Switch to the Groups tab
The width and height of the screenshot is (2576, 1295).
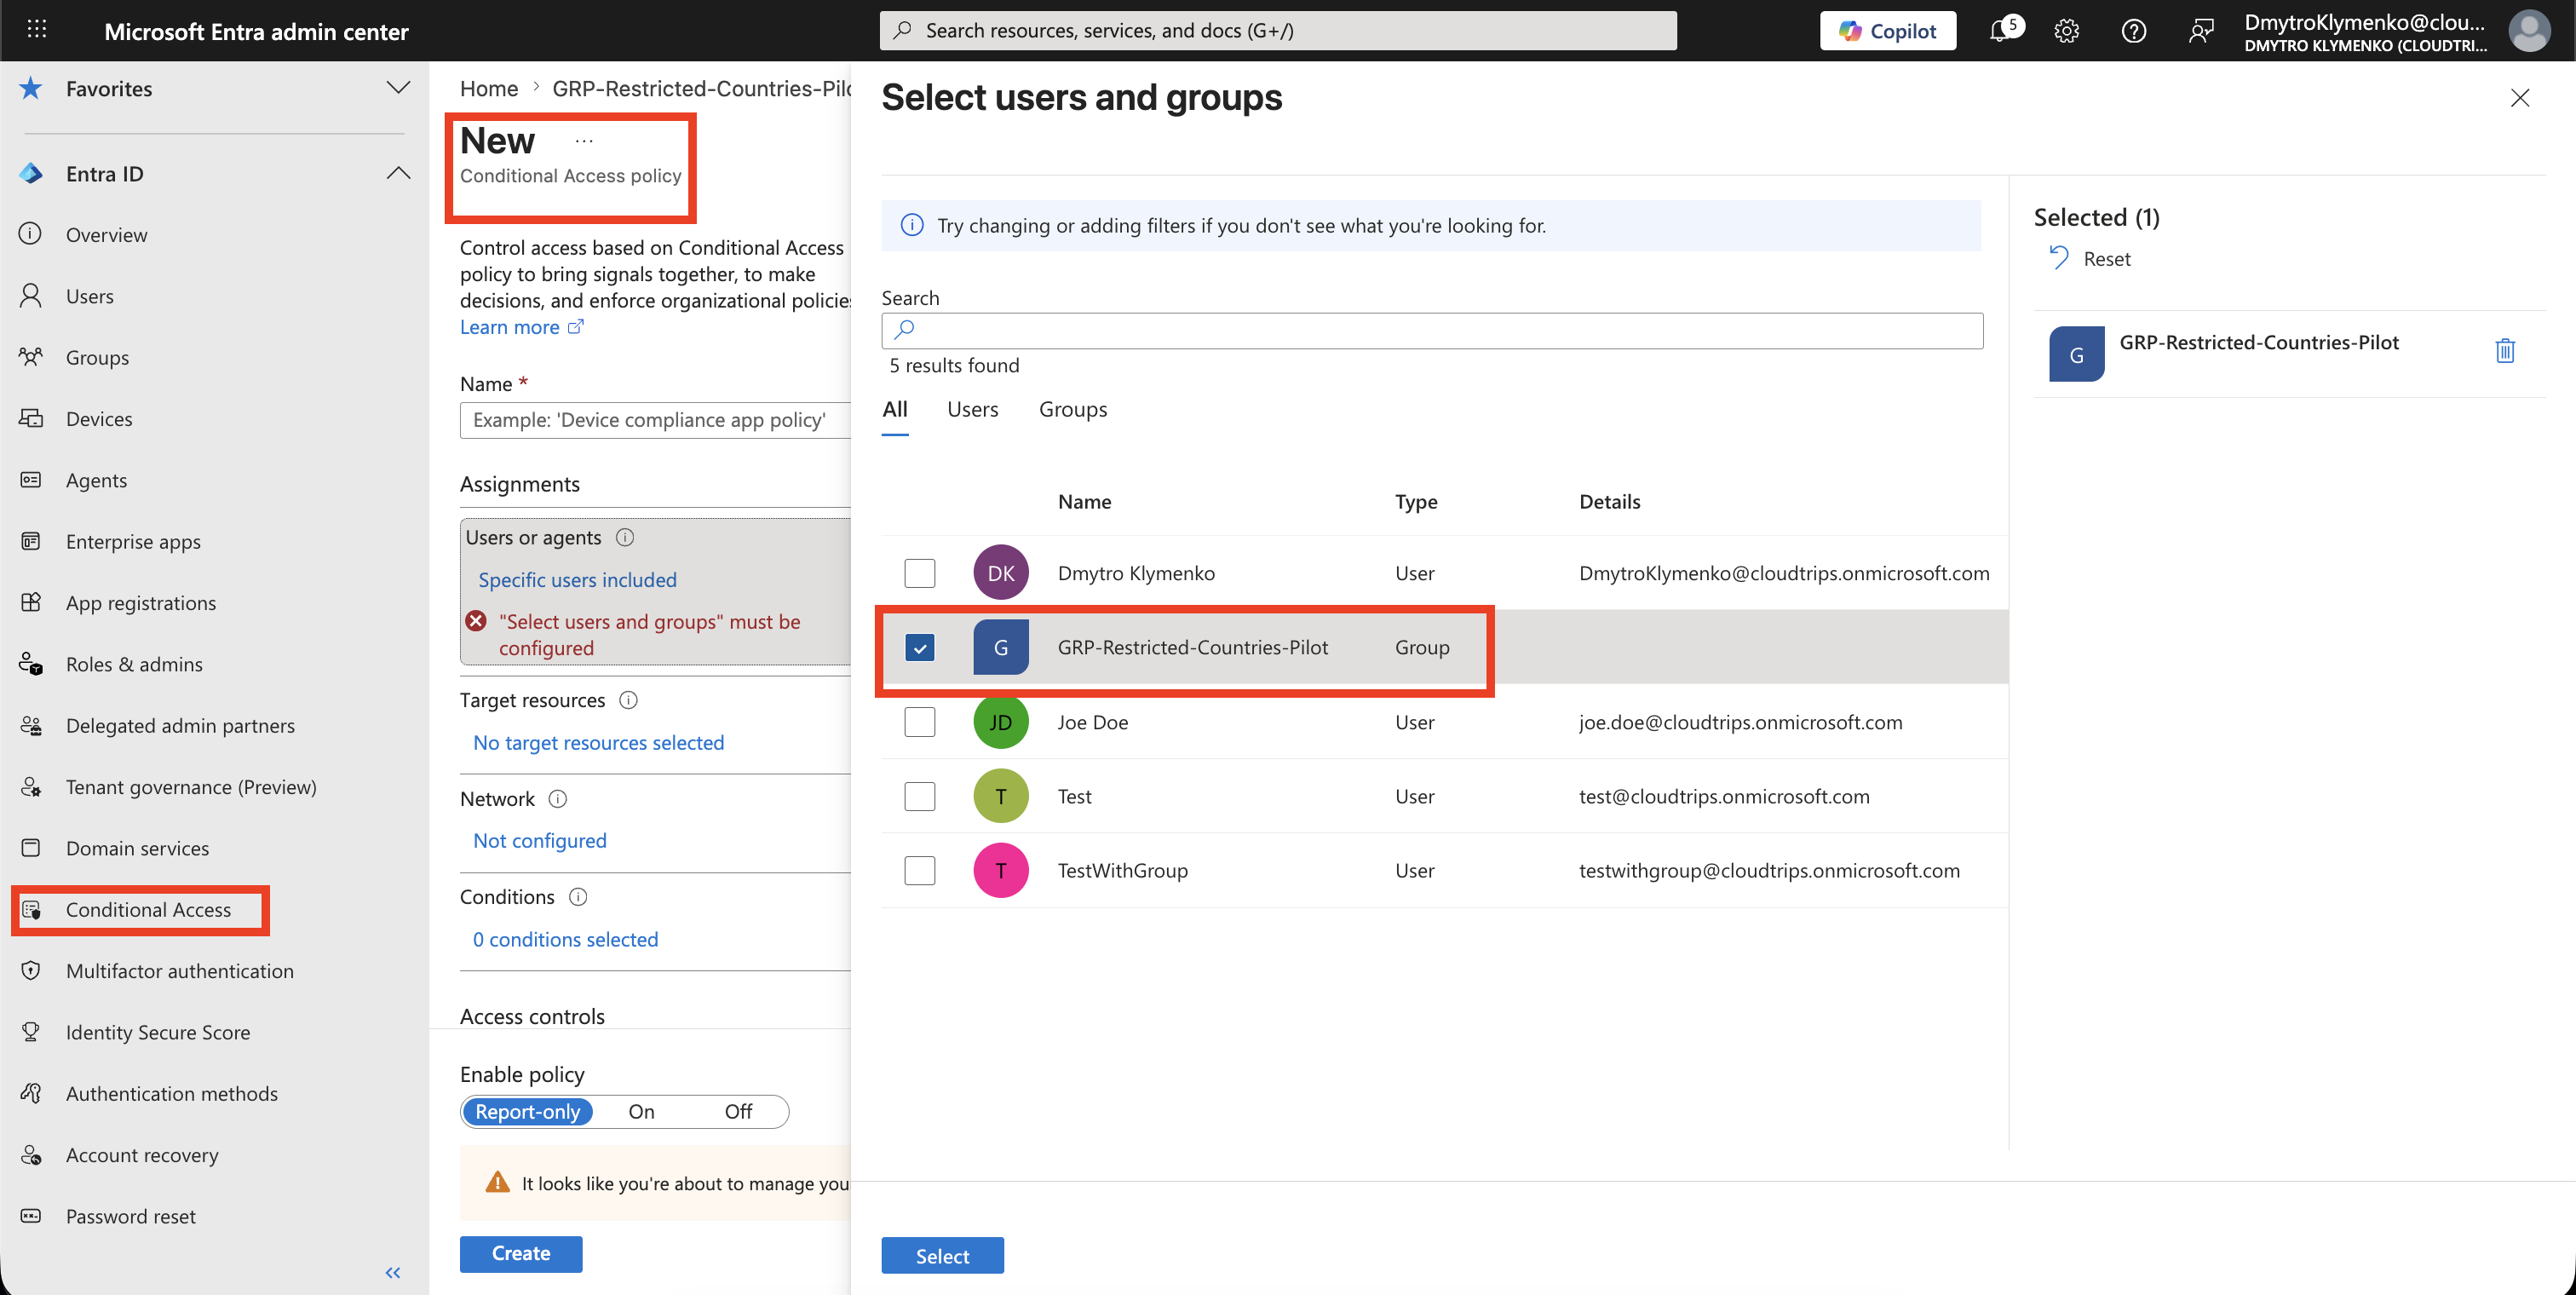point(1072,409)
